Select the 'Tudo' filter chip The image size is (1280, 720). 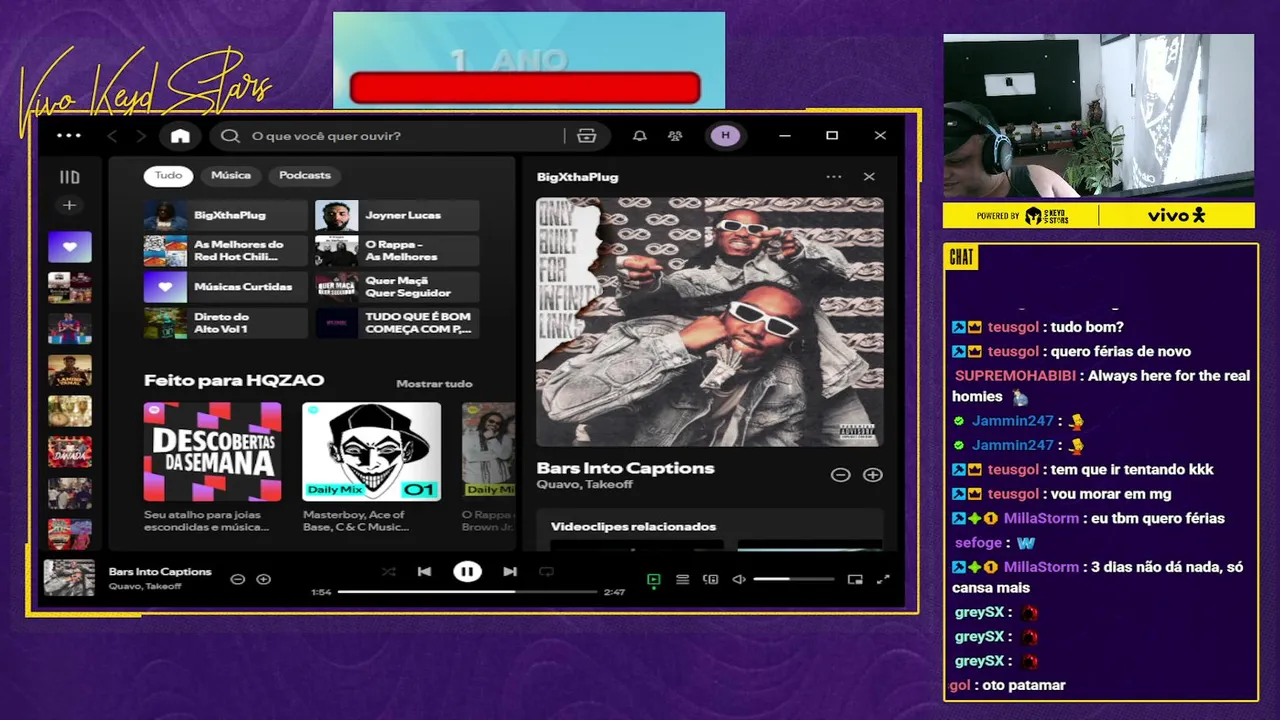tap(168, 175)
